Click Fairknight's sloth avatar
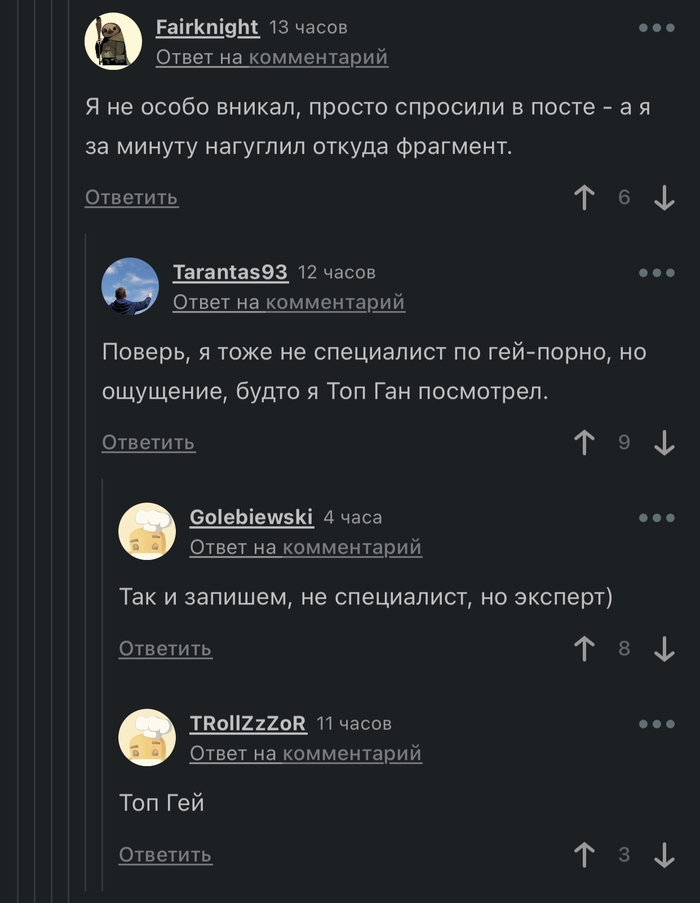The width and height of the screenshot is (700, 903). click(113, 41)
